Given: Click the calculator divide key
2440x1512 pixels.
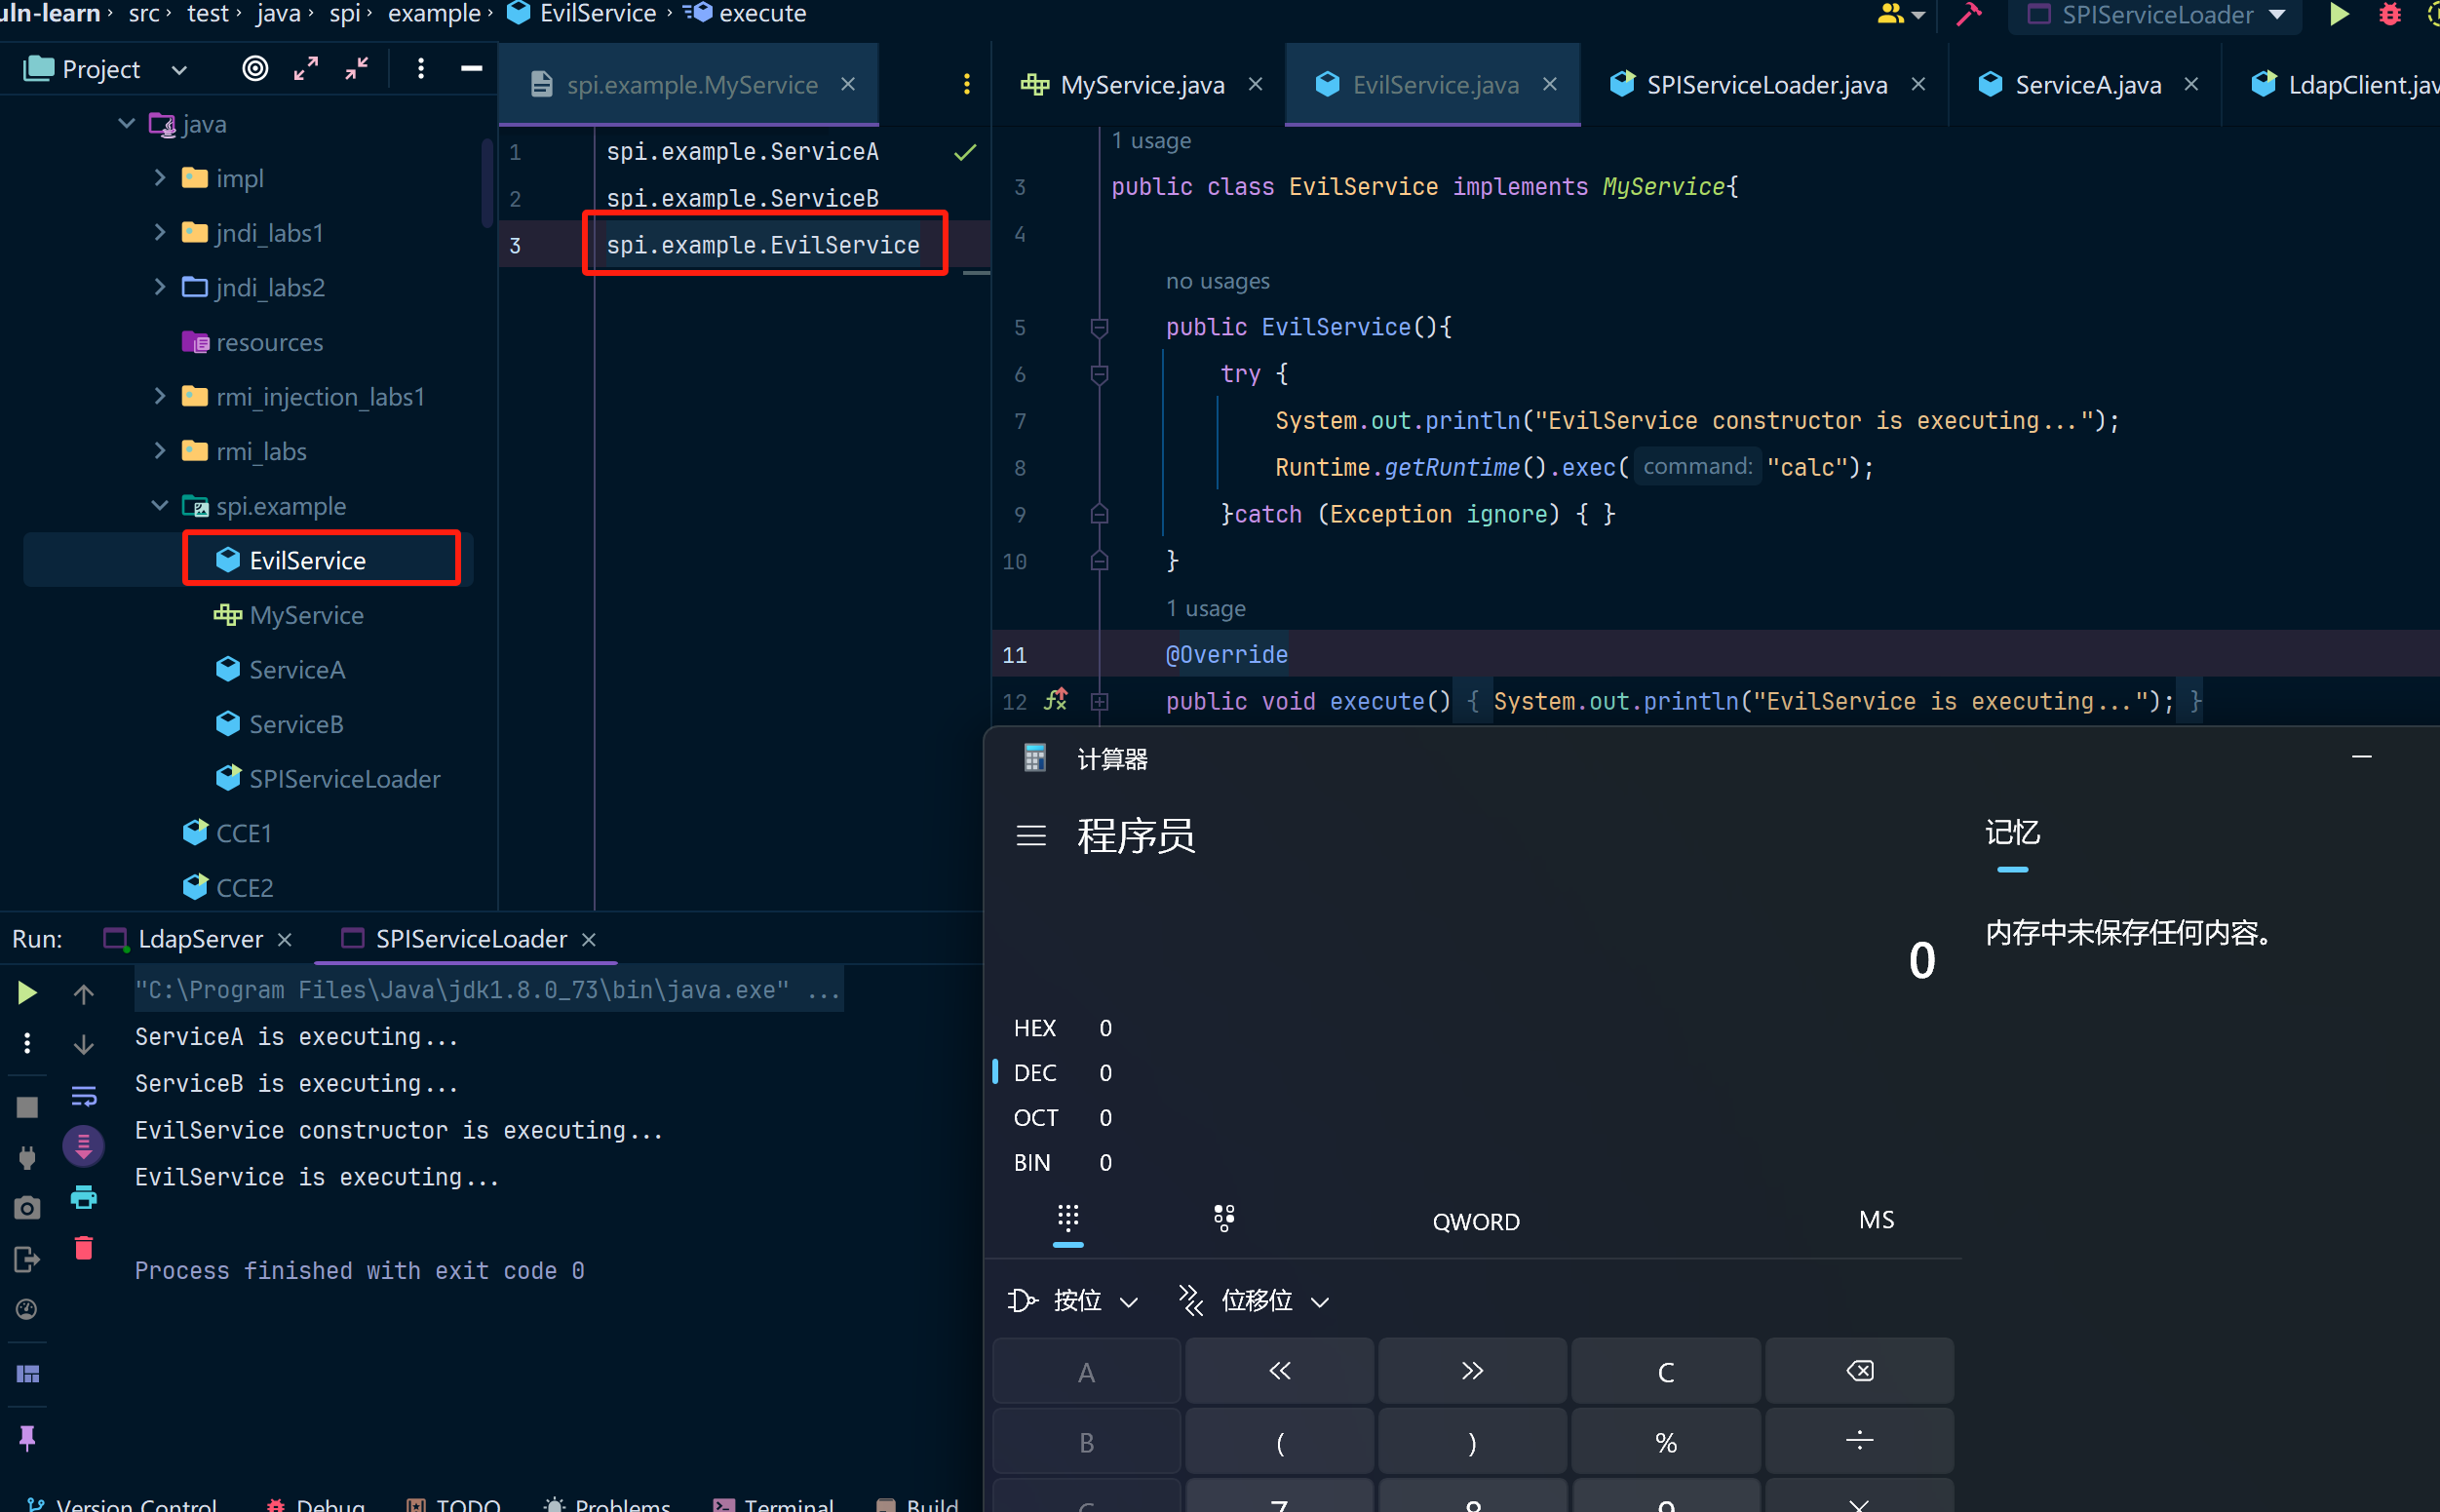Looking at the screenshot, I should [1859, 1442].
